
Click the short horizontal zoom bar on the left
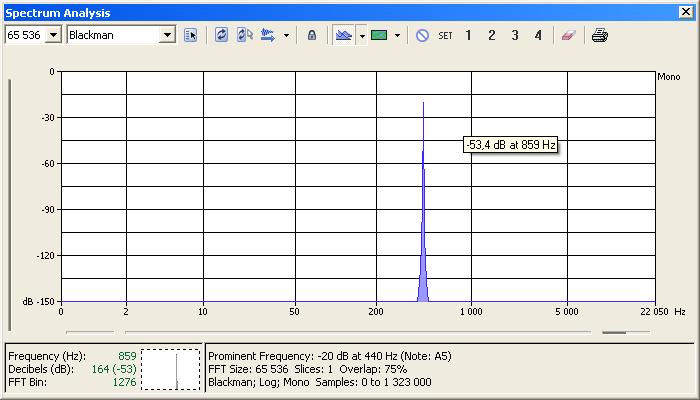(x=90, y=332)
